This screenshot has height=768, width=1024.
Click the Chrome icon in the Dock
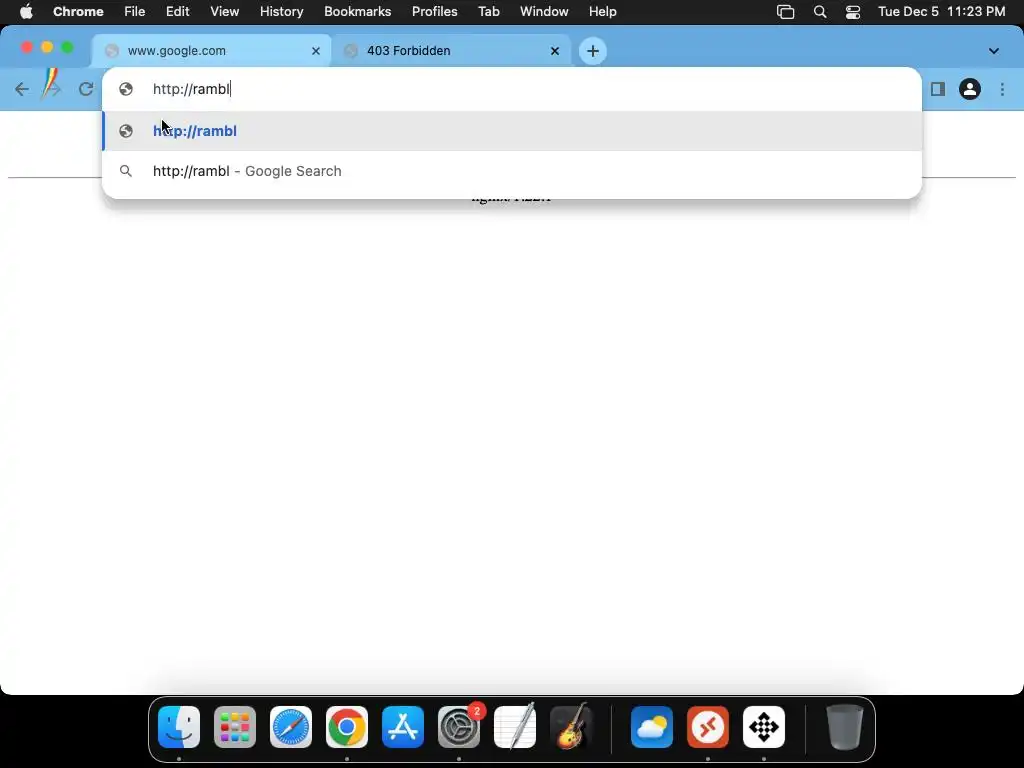(347, 727)
